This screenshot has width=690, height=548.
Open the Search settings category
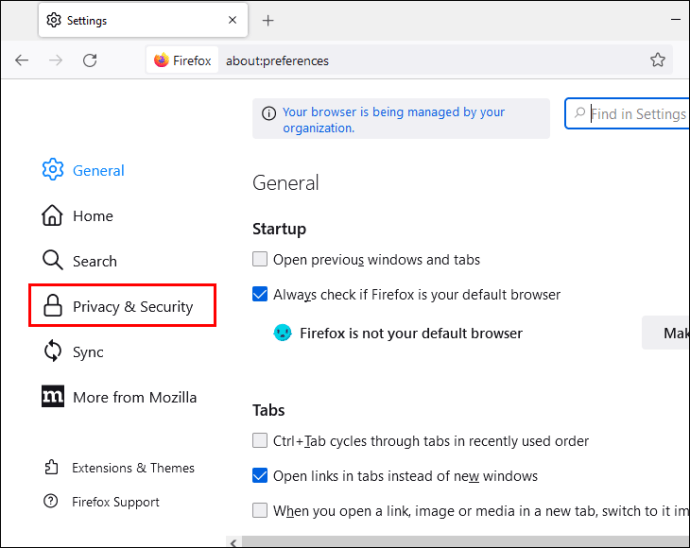[x=95, y=261]
